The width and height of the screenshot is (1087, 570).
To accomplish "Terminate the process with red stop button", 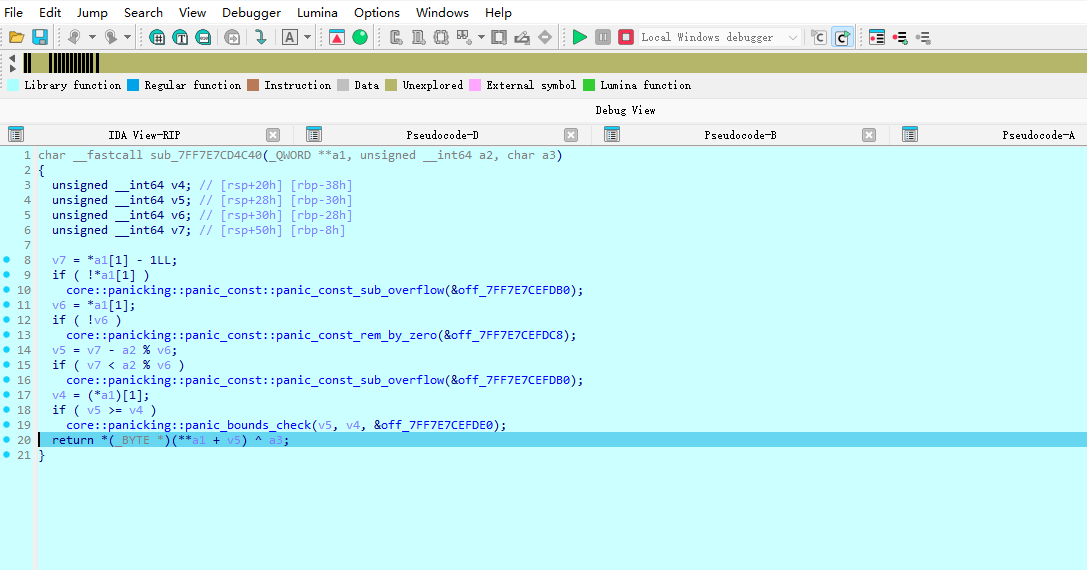I will point(626,37).
